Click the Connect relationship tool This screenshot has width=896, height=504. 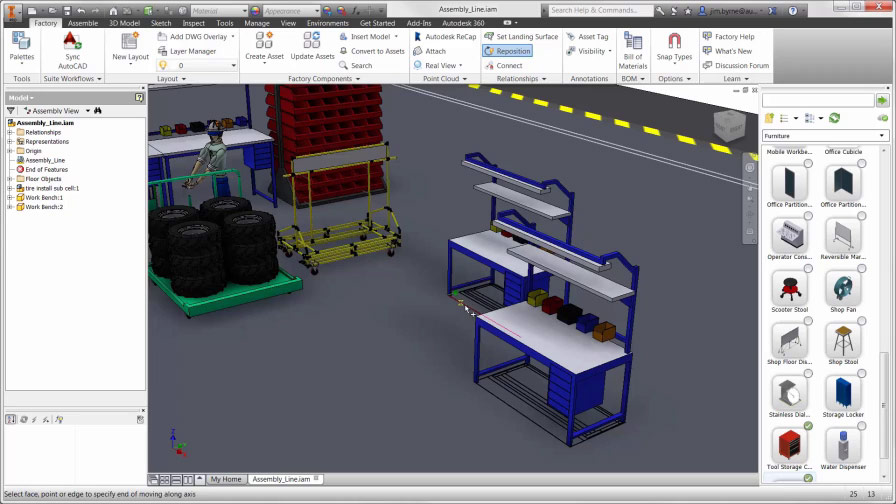point(503,65)
